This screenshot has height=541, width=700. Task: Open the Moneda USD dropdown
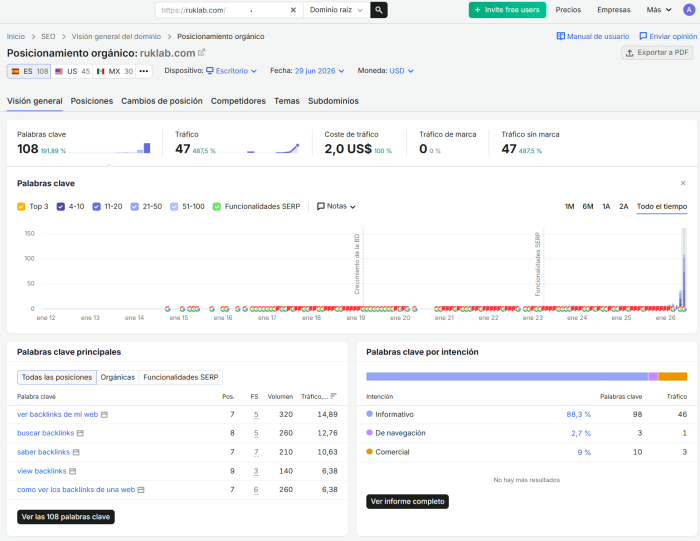tap(401, 71)
